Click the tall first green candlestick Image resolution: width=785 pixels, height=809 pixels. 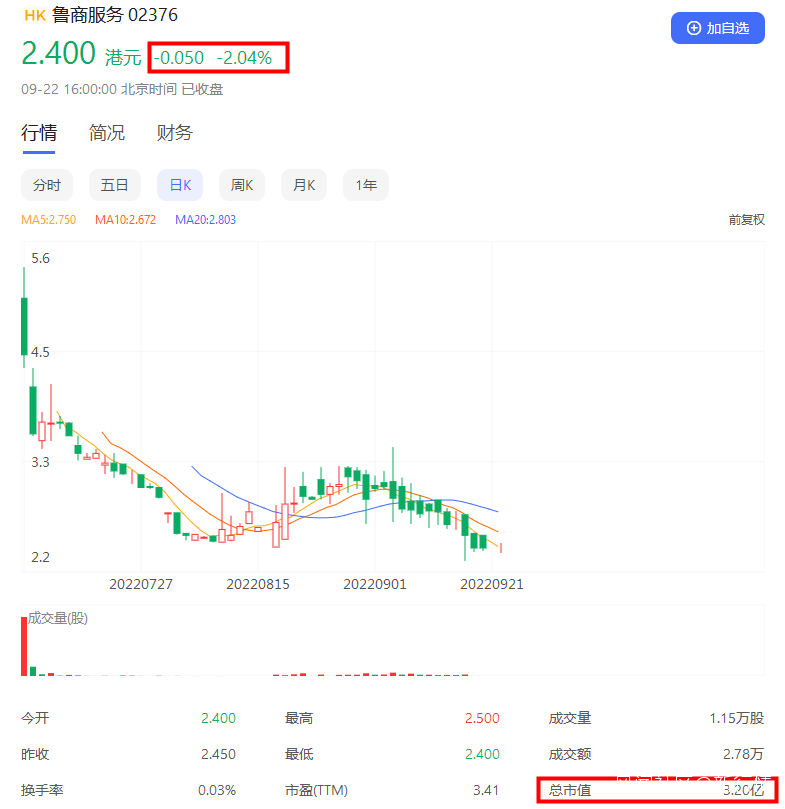[24, 326]
